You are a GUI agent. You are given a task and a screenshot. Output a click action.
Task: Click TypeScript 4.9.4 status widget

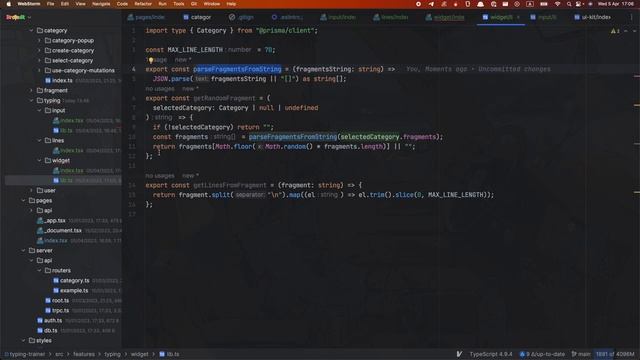click(491, 354)
